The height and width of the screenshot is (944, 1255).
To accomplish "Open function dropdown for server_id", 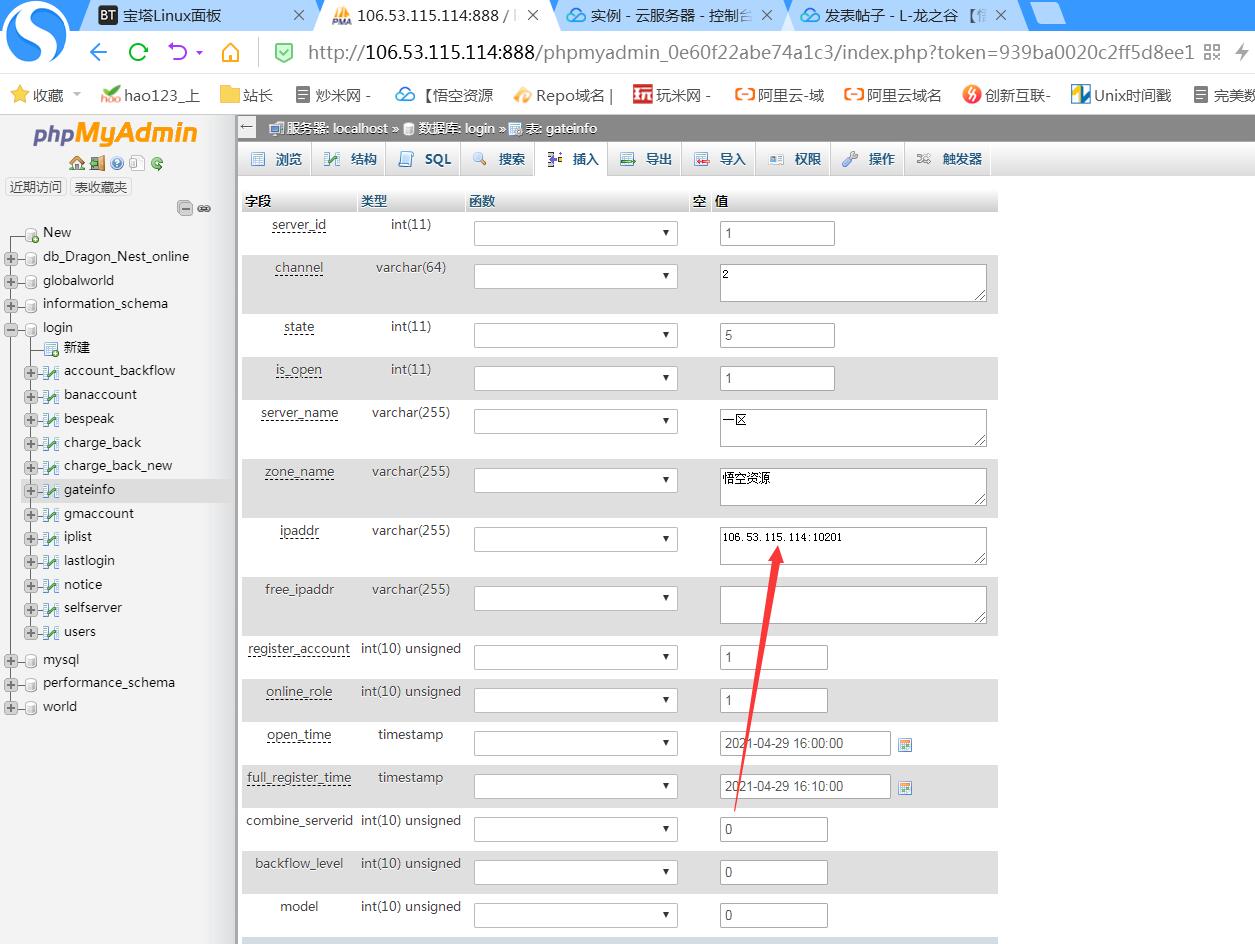I will coord(575,233).
